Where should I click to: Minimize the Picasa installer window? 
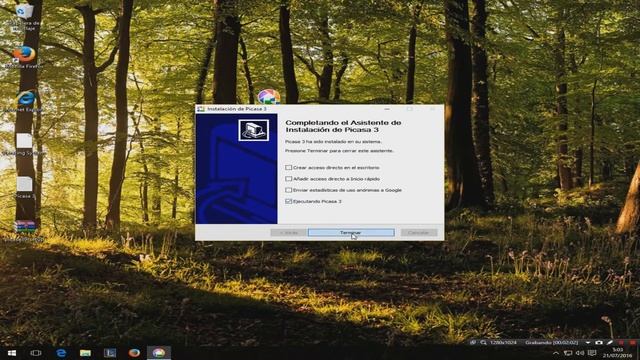[387, 109]
